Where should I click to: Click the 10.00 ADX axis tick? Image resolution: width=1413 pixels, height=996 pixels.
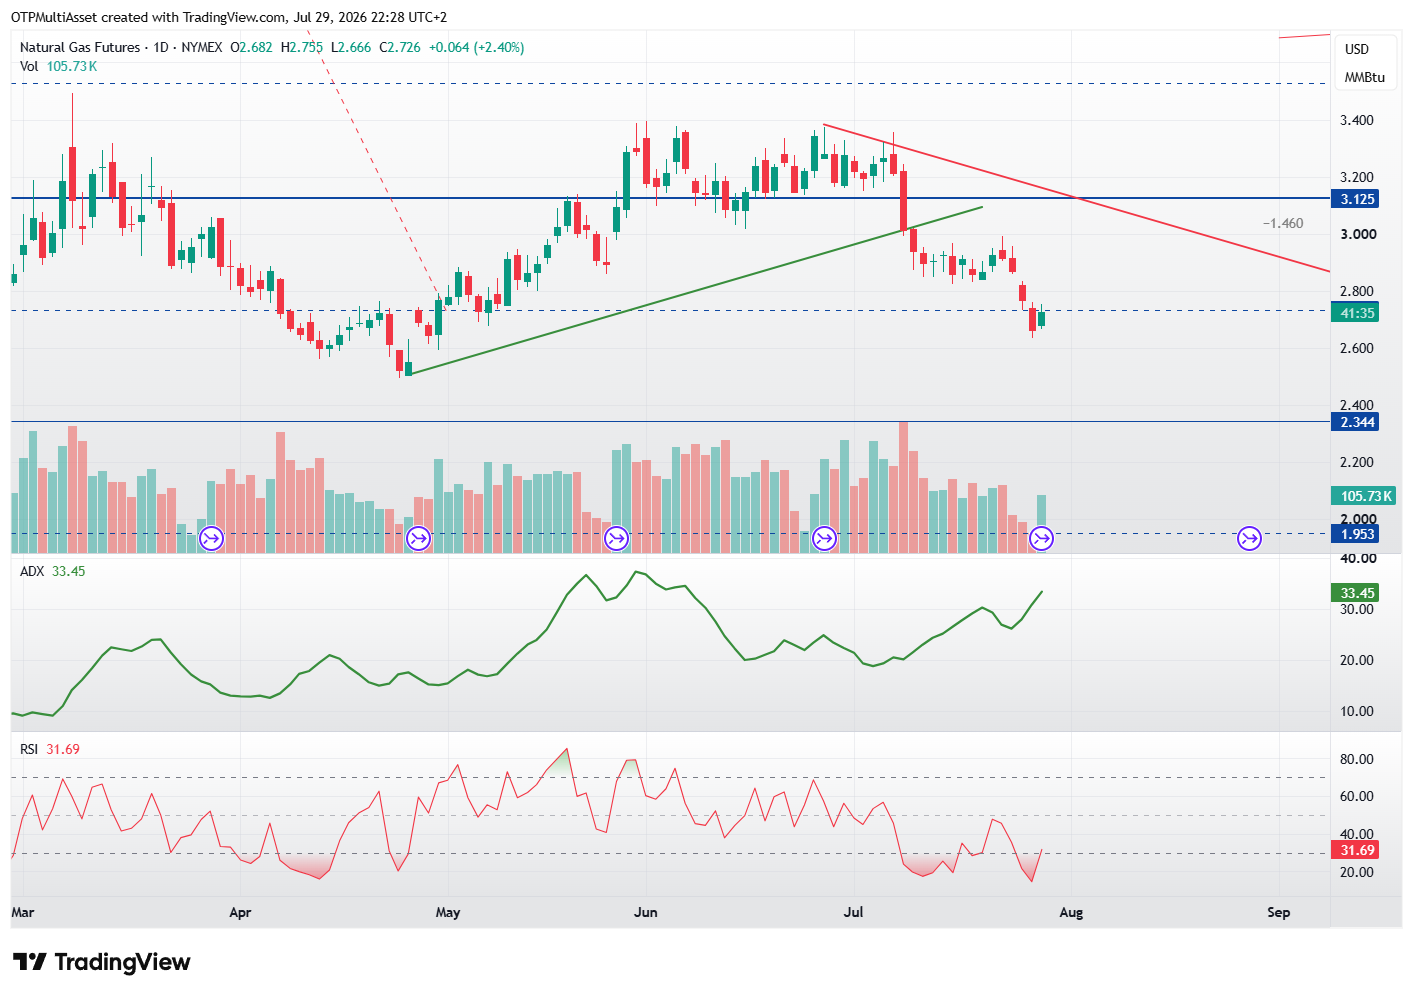click(x=1357, y=711)
